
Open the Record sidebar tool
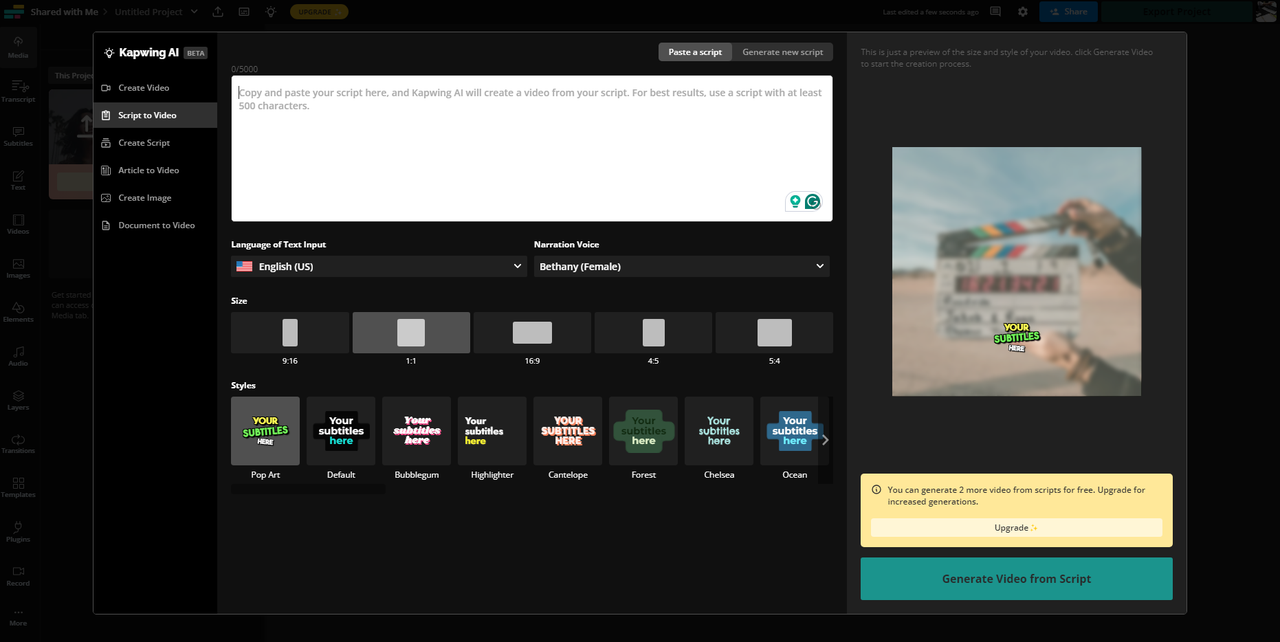point(18,575)
